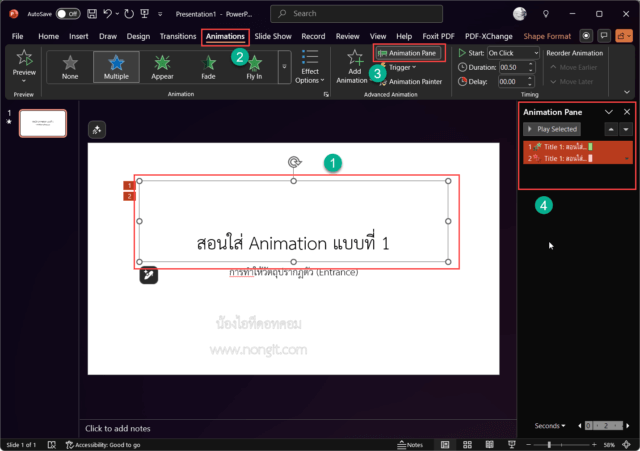Select animation entry 1 Title 1
Image resolution: width=640 pixels, height=451 pixels.
coord(578,147)
